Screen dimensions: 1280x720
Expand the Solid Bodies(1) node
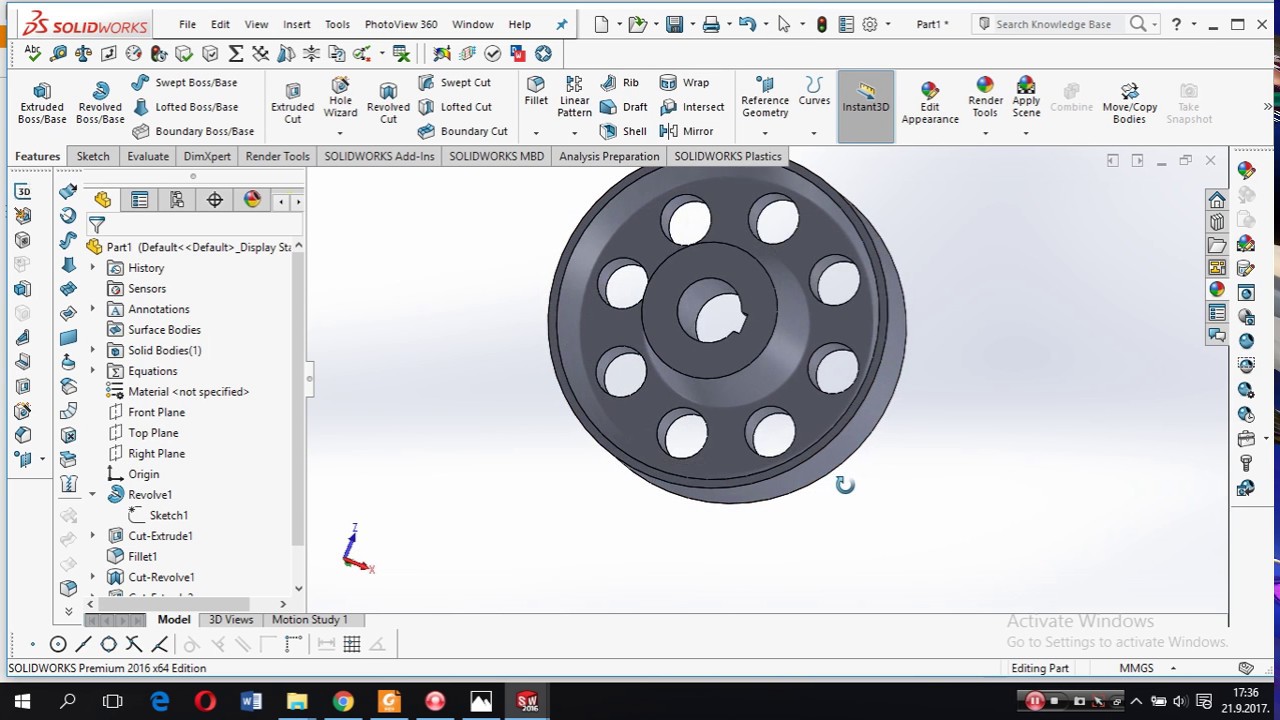pos(93,350)
